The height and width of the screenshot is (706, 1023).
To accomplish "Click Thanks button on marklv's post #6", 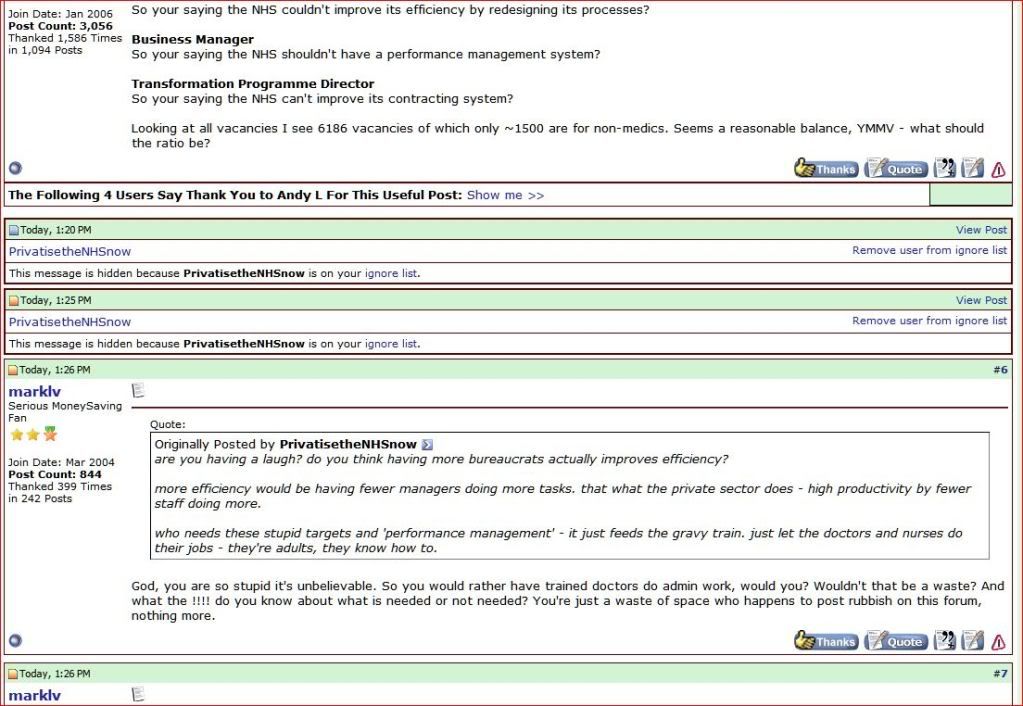I will [825, 641].
